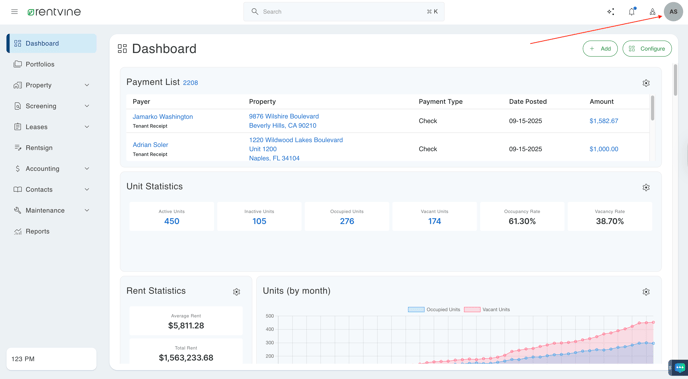
Task: Open payer Adrian Soler link
Action: [x=150, y=144]
